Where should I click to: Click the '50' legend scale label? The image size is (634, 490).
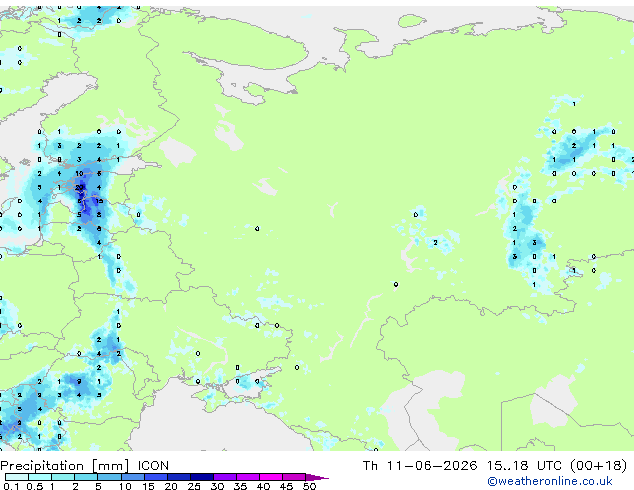click(309, 486)
